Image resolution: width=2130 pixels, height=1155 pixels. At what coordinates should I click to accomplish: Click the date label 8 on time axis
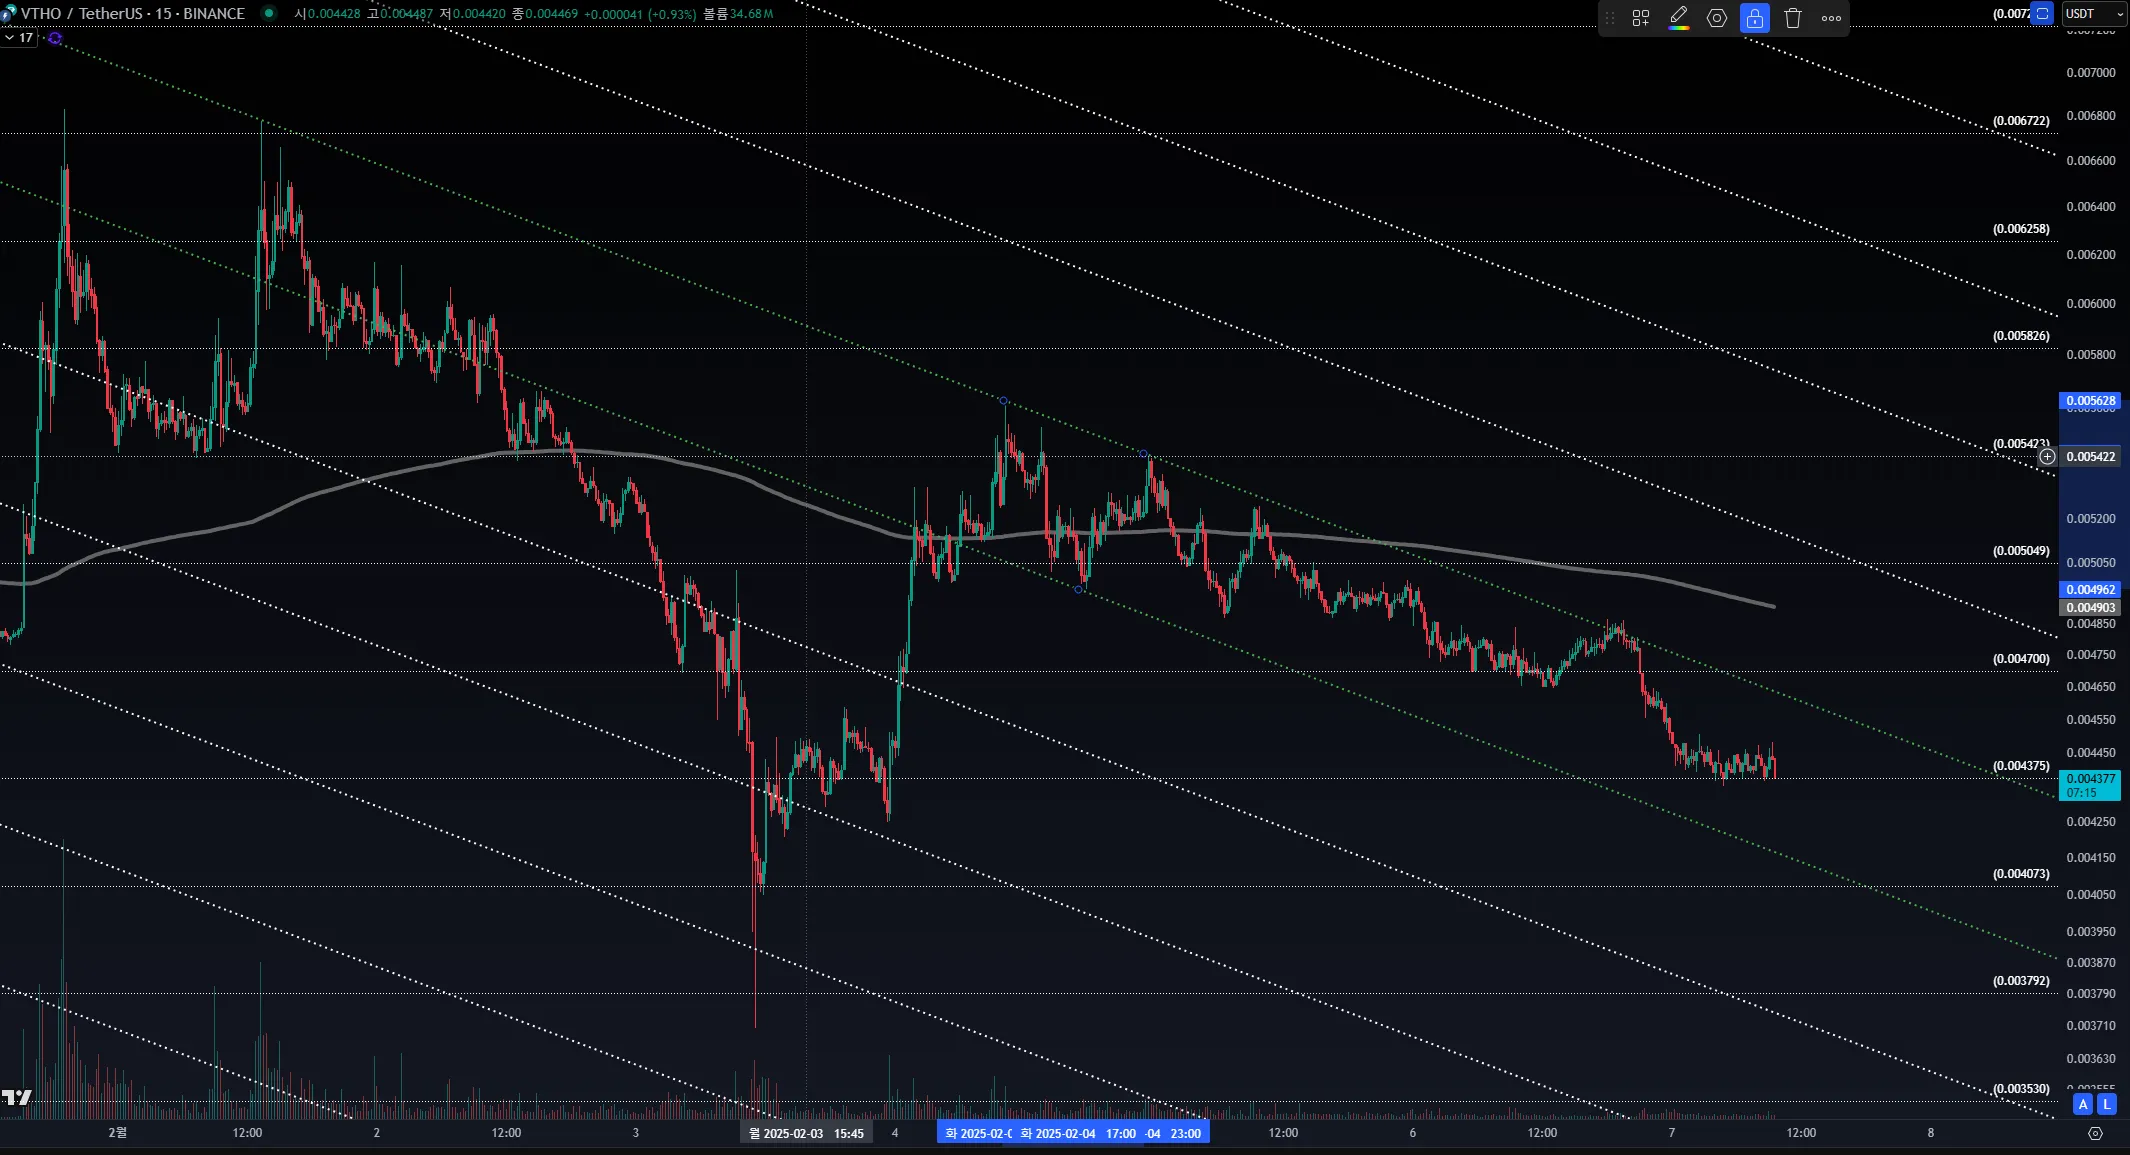coord(1931,1133)
